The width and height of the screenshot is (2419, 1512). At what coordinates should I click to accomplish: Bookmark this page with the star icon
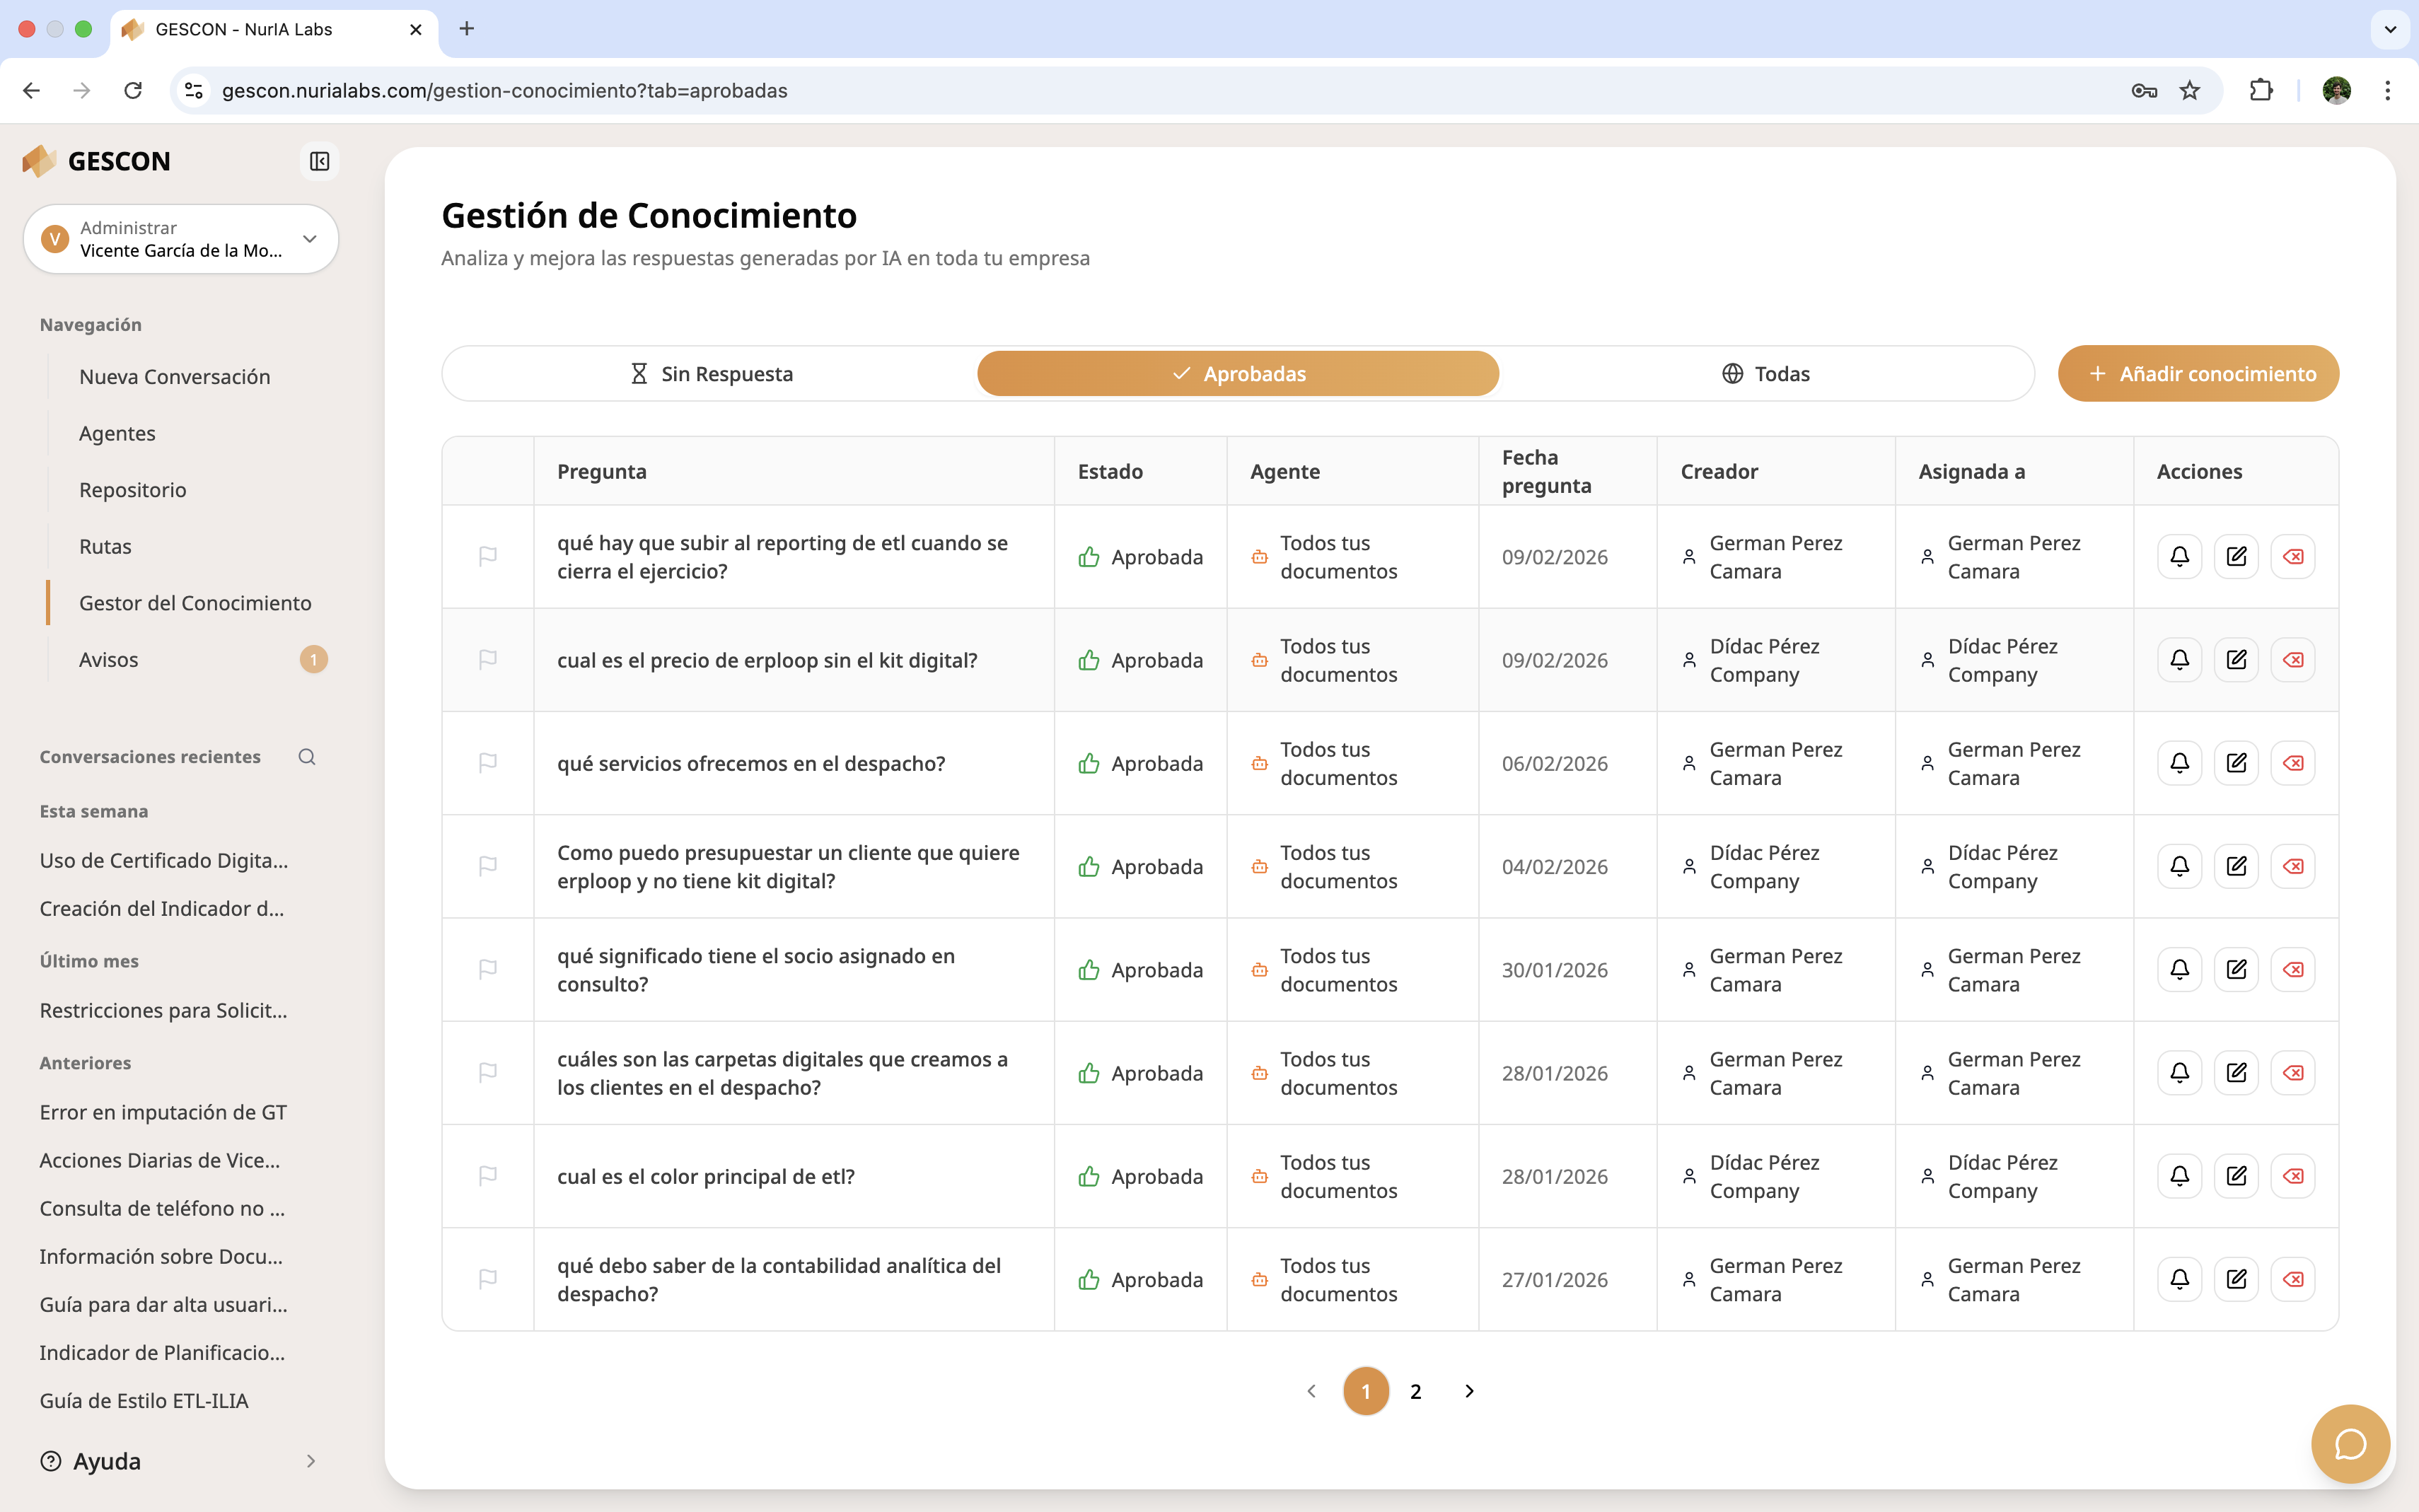[2190, 91]
